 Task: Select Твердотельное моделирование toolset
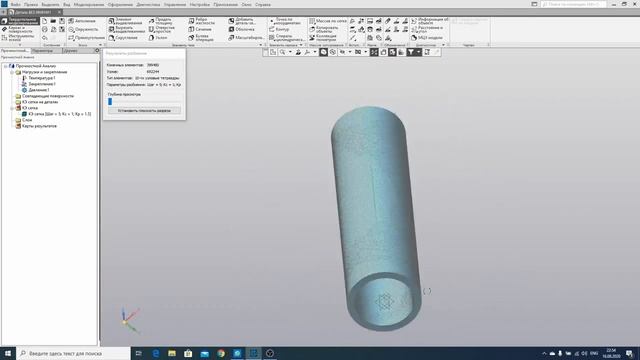[20, 20]
